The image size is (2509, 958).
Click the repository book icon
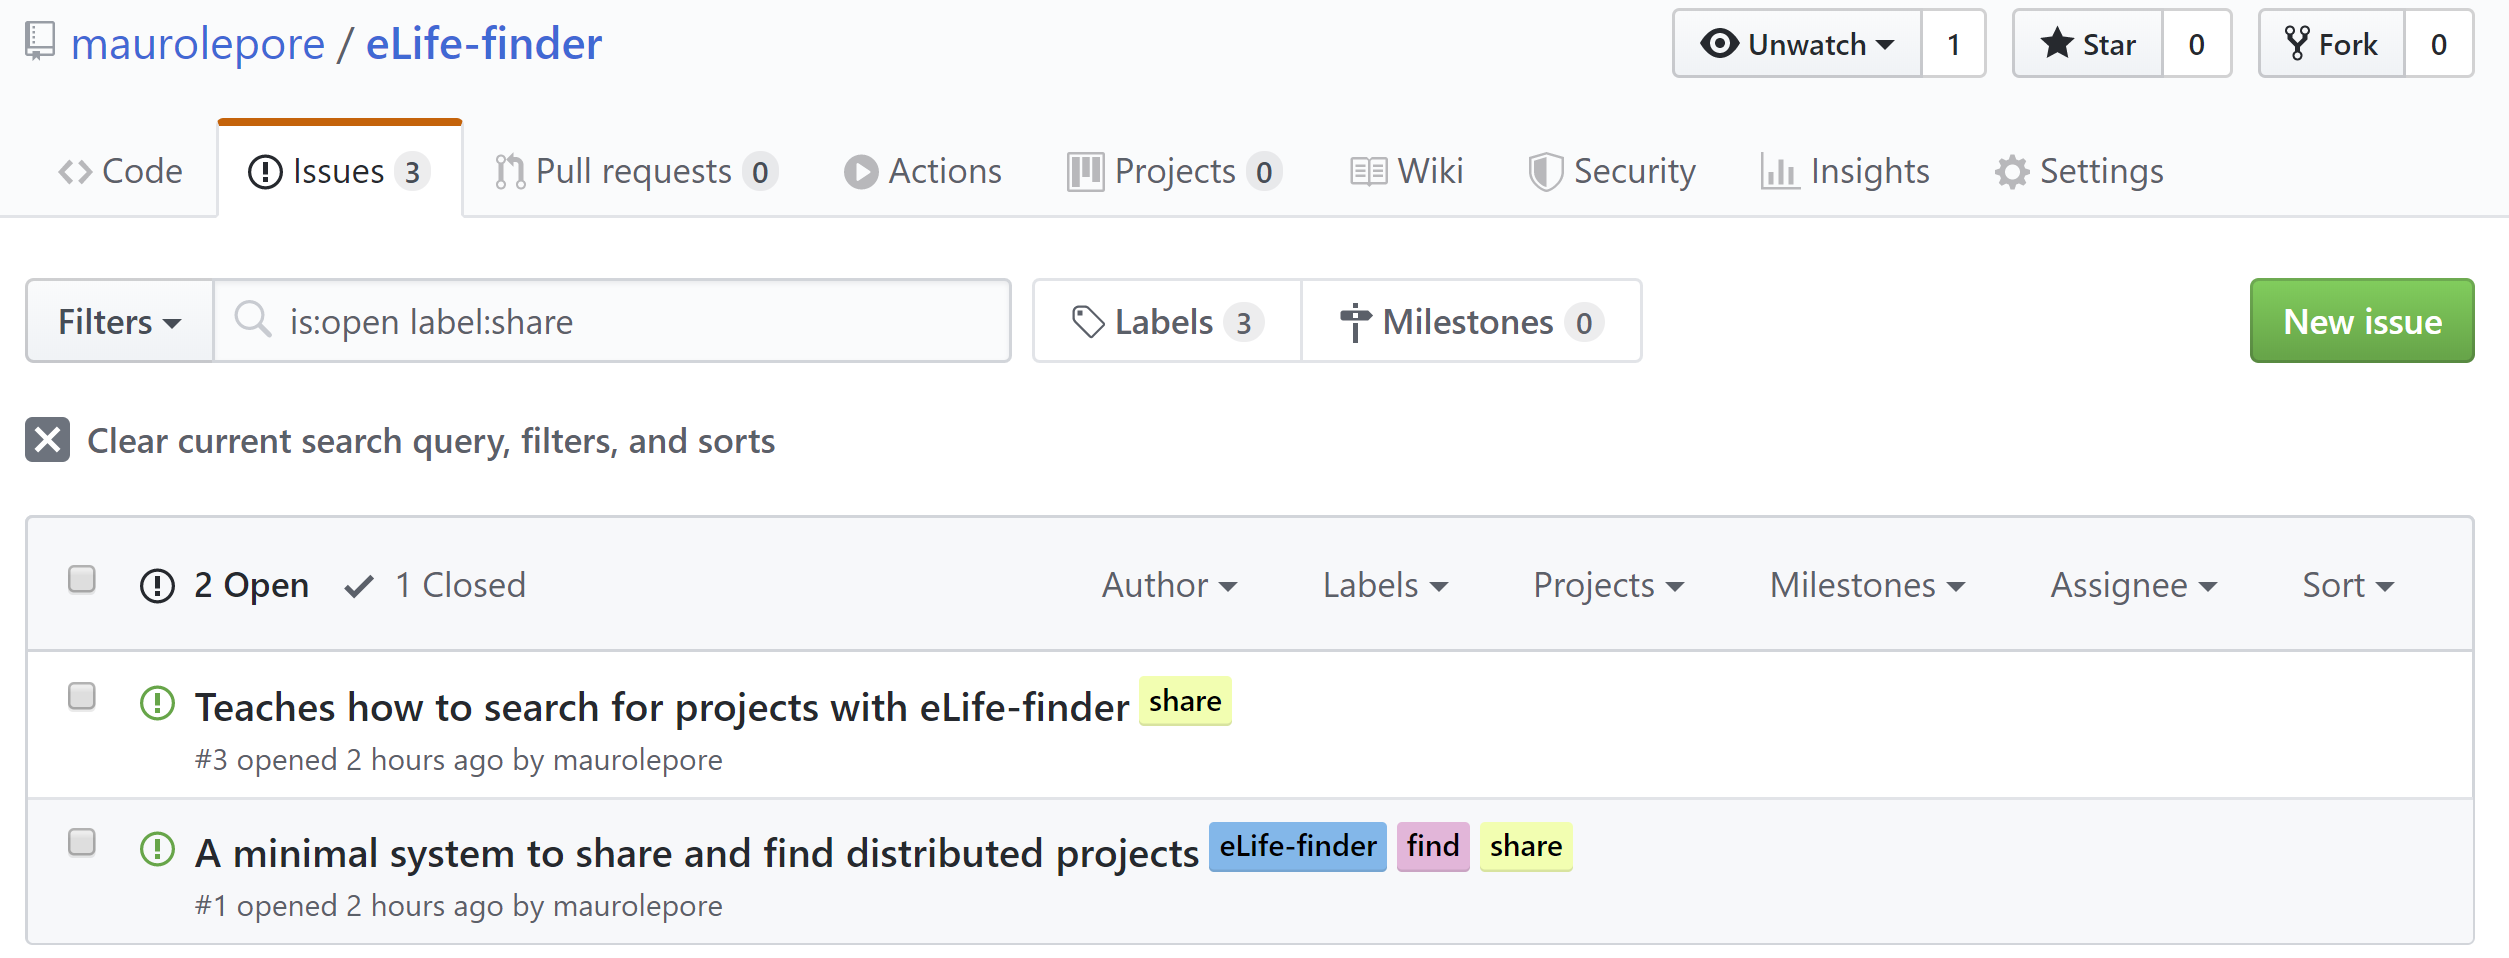pyautogui.click(x=40, y=42)
